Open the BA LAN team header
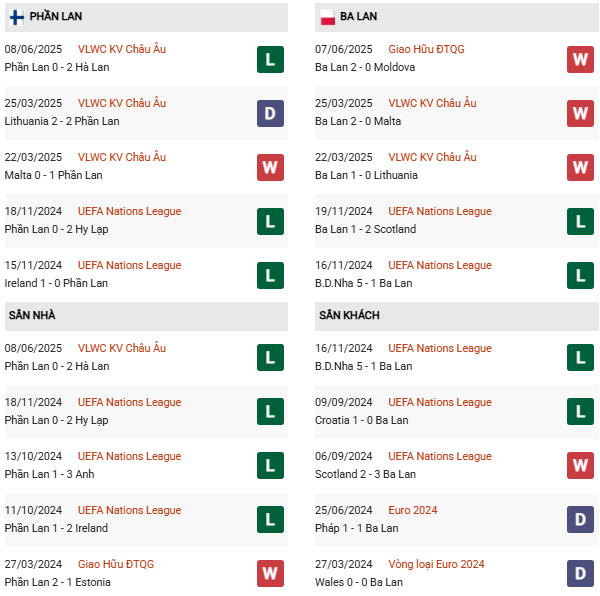Image resolution: width=600 pixels, height=596 pixels. [358, 17]
